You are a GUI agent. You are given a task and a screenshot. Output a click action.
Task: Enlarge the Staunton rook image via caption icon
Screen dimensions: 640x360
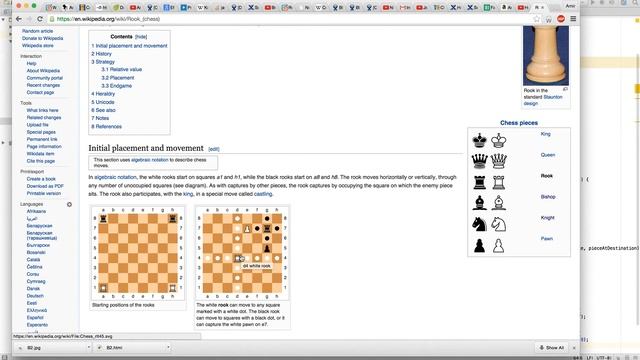[x=565, y=89]
